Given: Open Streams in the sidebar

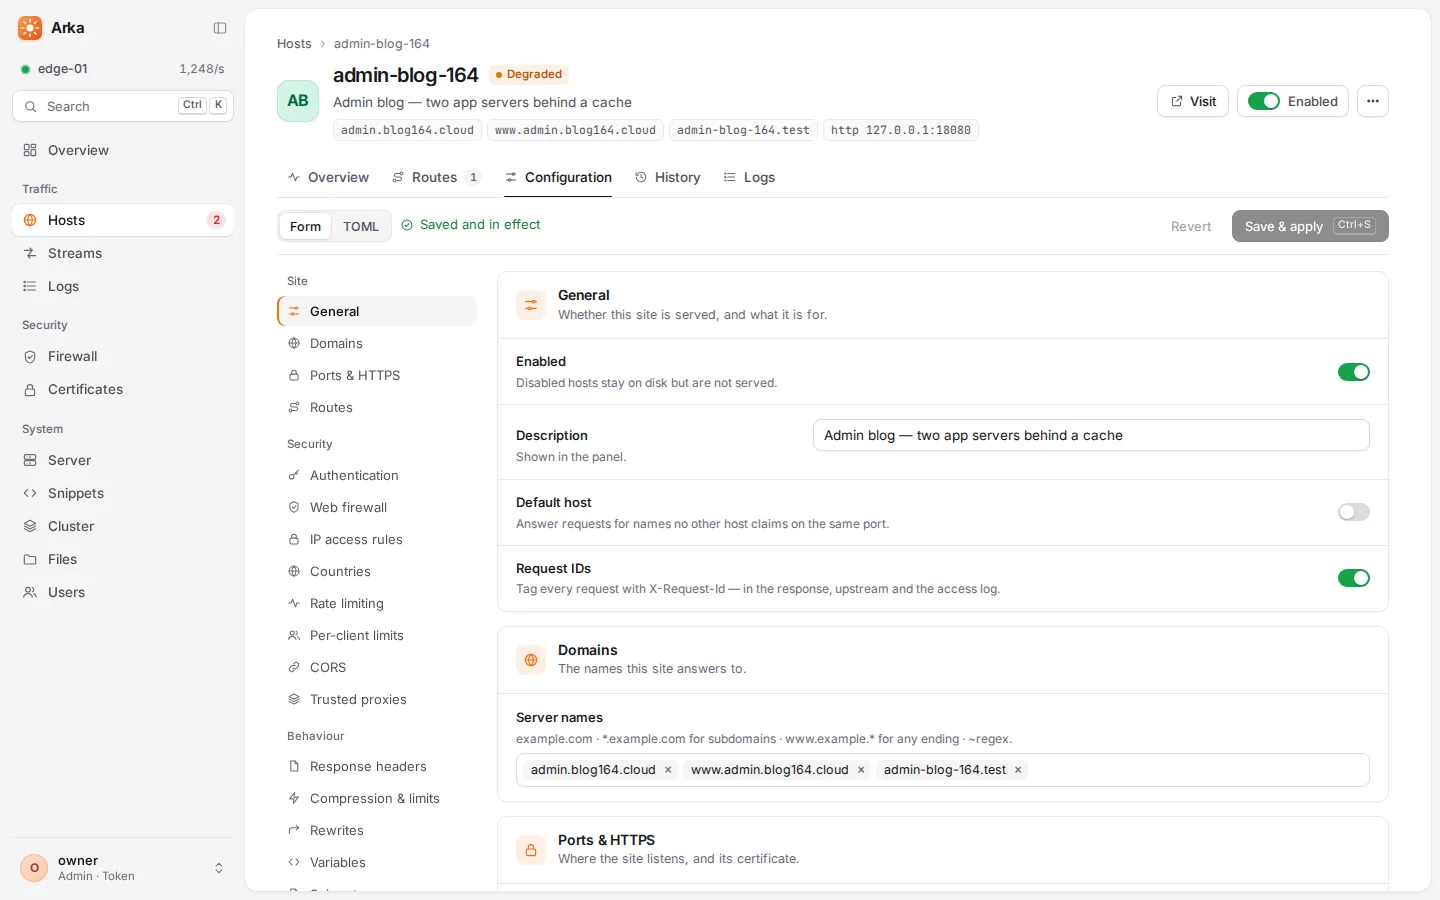Looking at the screenshot, I should (x=123, y=253).
